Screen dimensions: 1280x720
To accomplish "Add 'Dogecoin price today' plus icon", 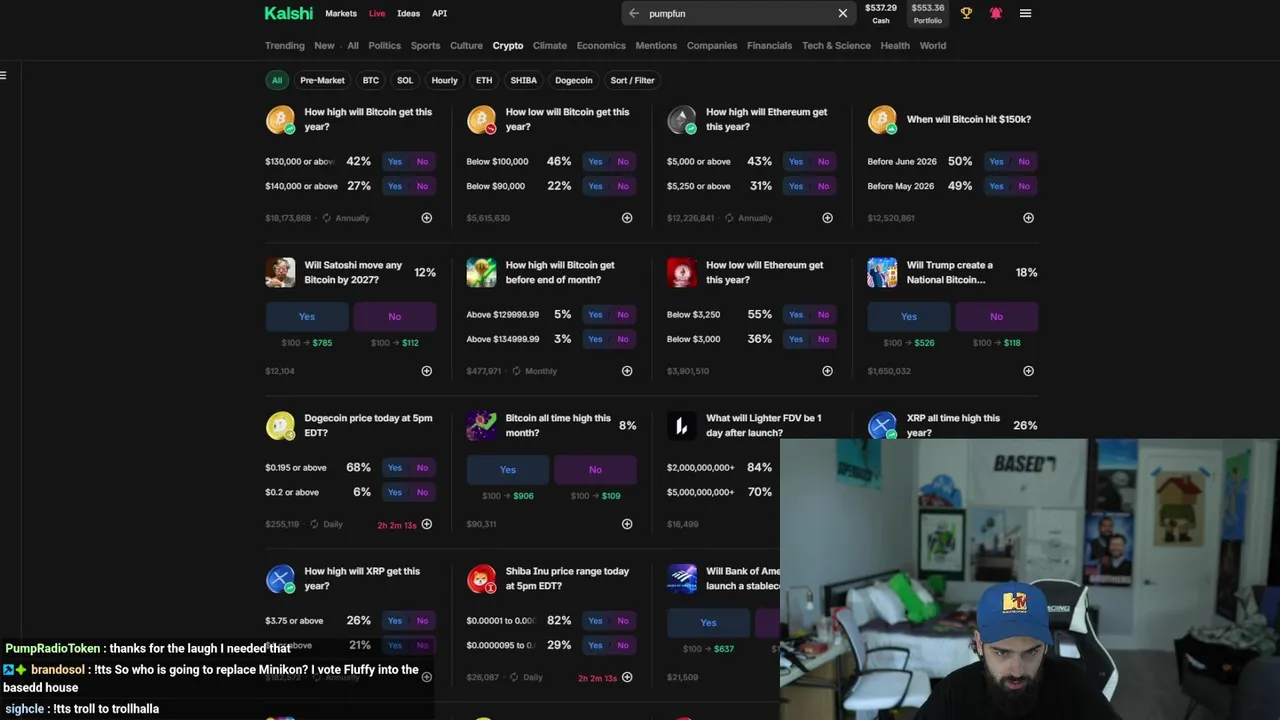I will 427,524.
